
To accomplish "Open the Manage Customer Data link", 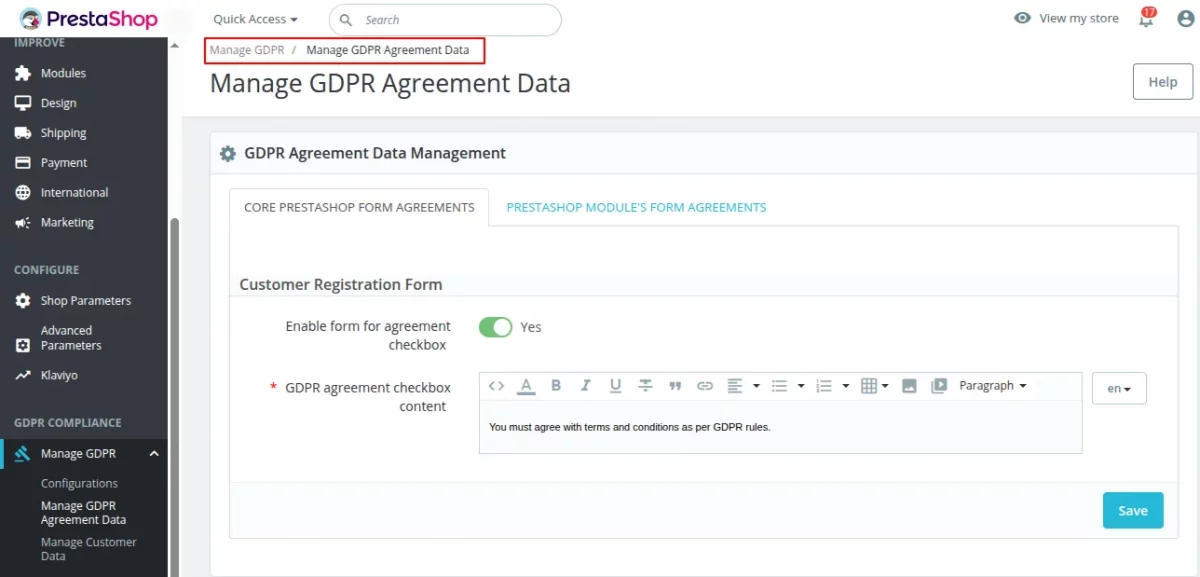I will [x=87, y=548].
